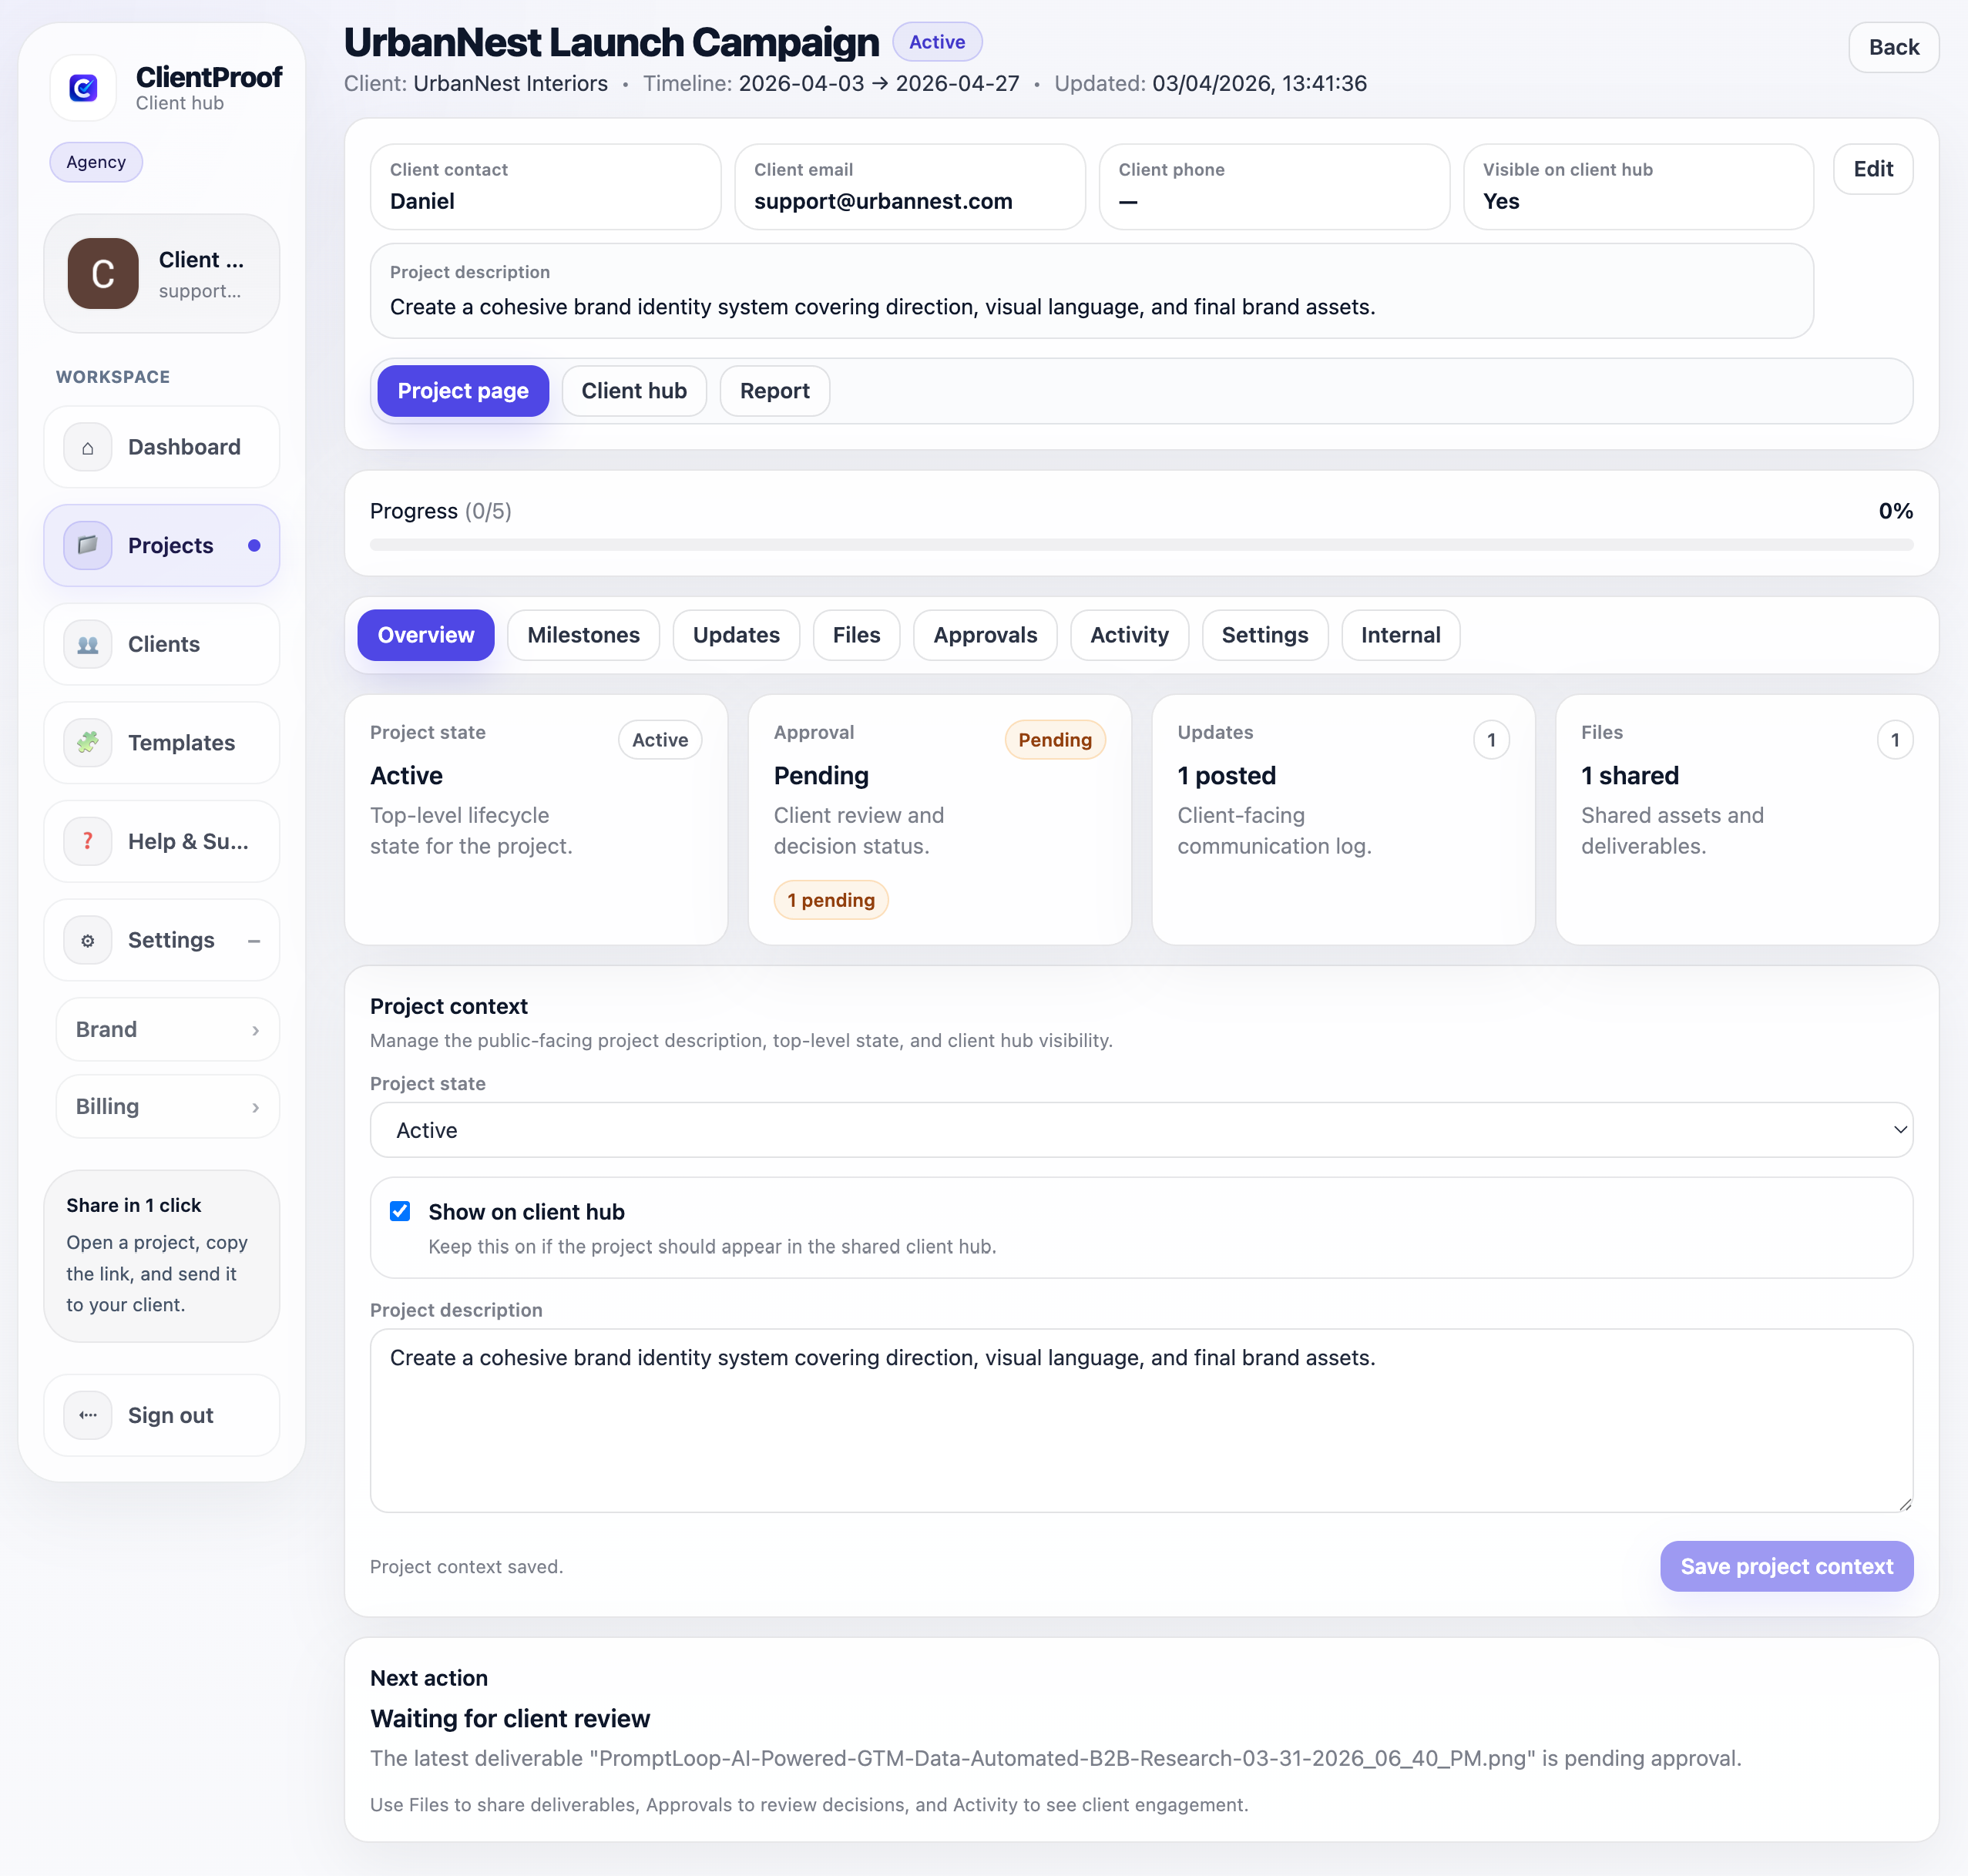Click the Sign out arrow icon
Viewport: 1968px width, 1876px height.
[88, 1415]
